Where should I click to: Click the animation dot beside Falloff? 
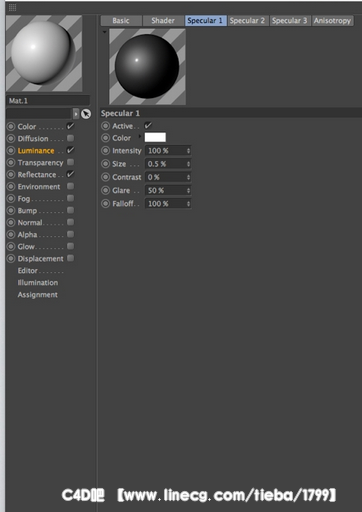[x=105, y=204]
